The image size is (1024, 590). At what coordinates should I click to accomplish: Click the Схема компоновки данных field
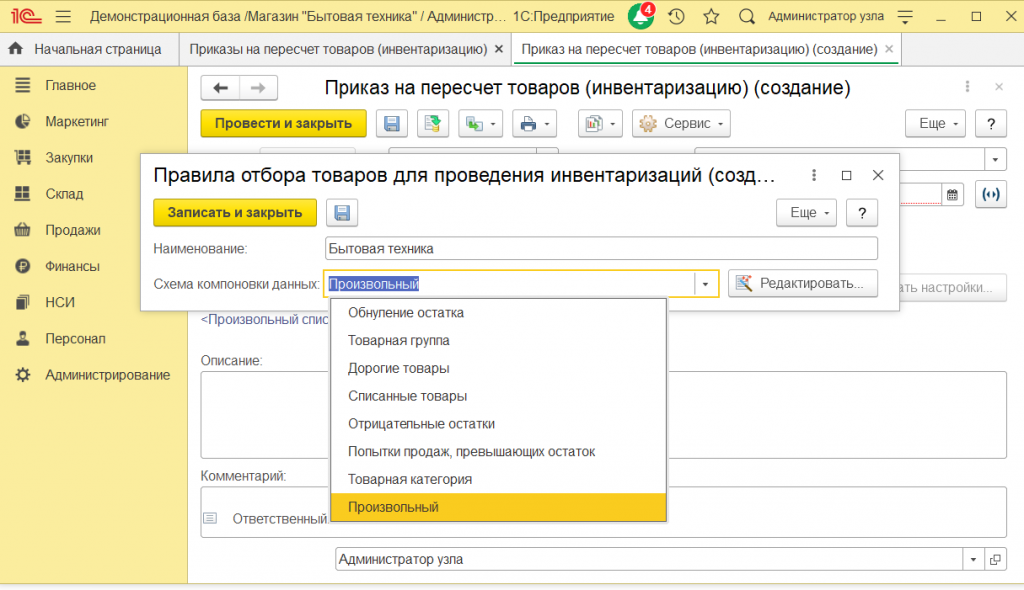(x=509, y=284)
